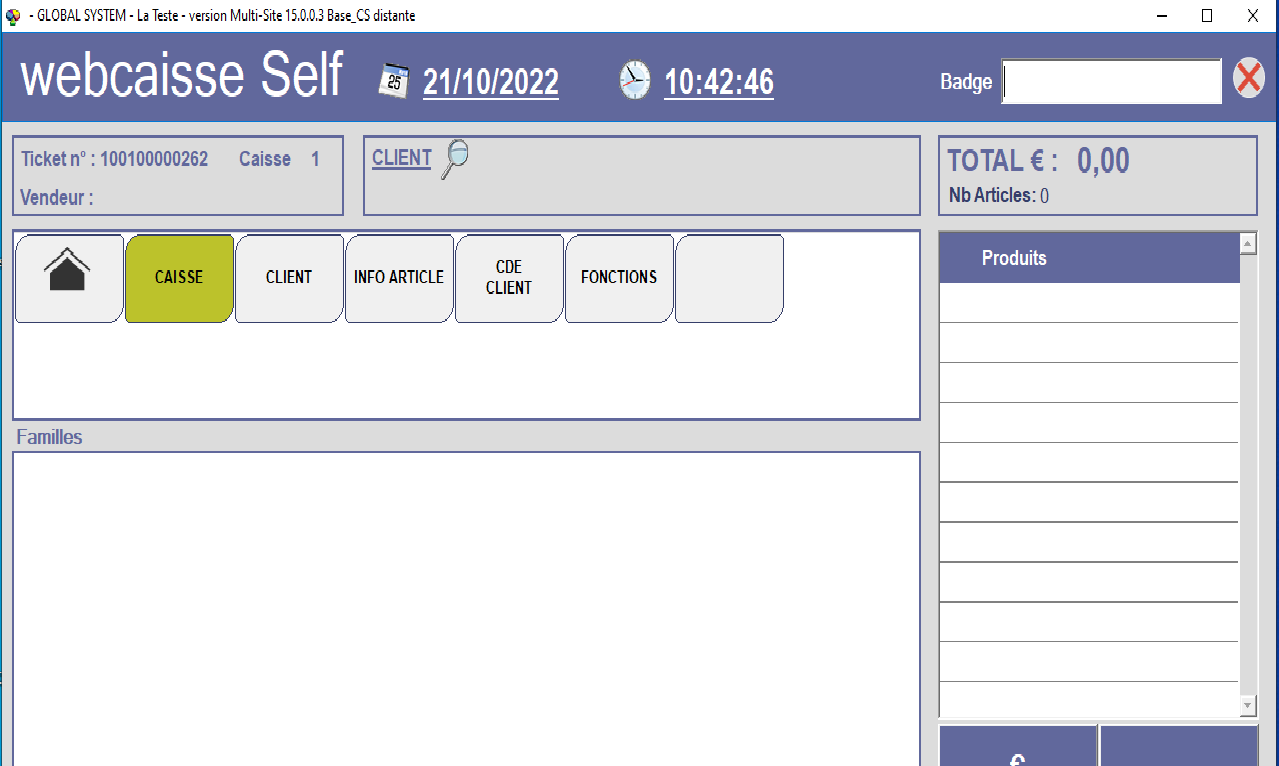
Task: Open the INFO ARTICLE tab
Action: [399, 278]
